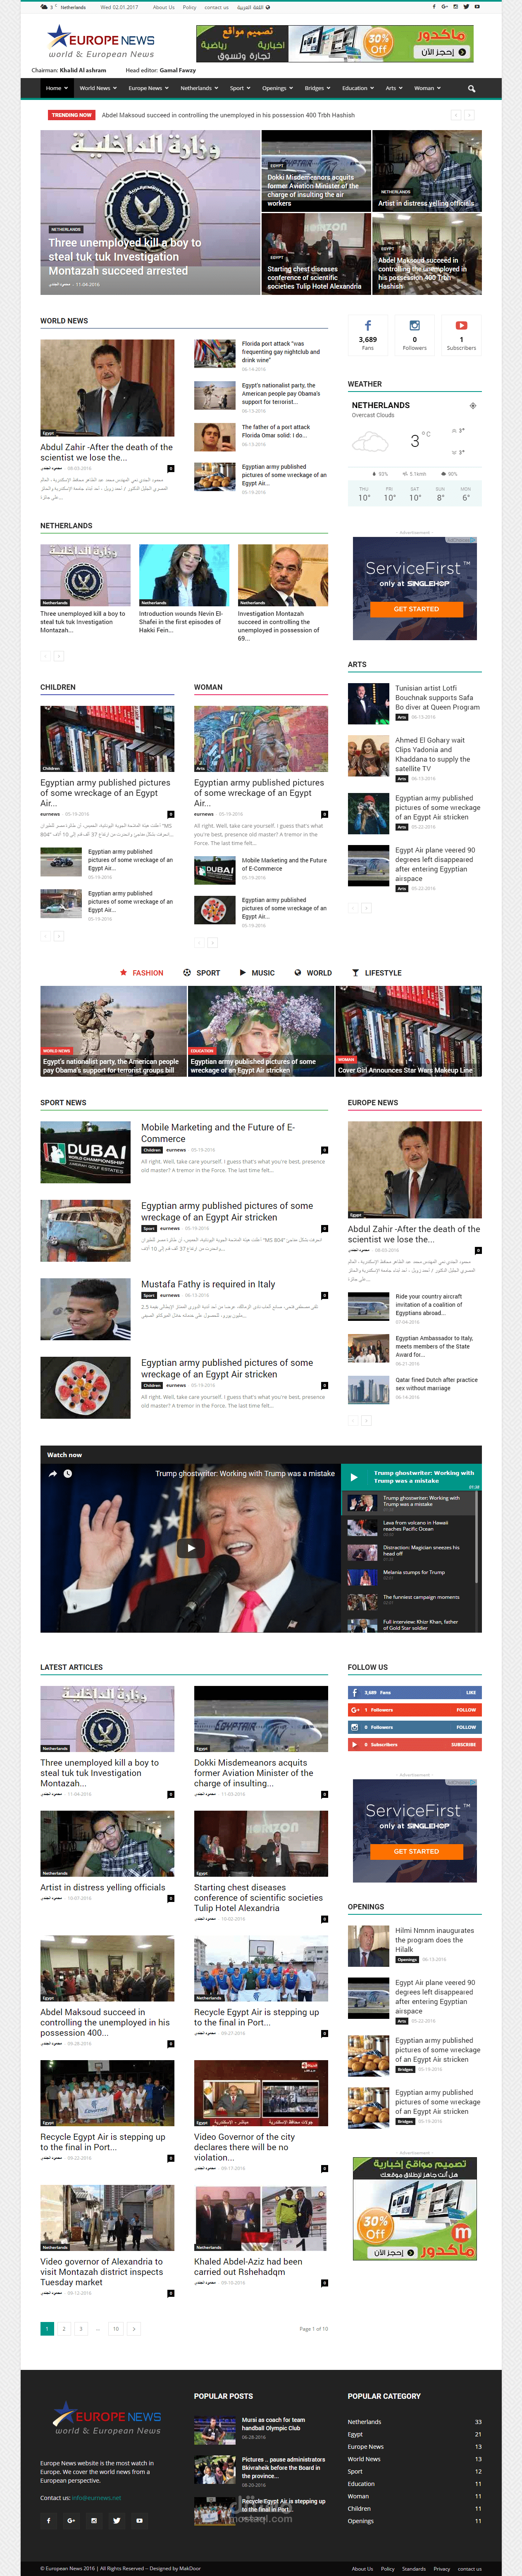Open Instagram counter showing 0 Followers
Viewport: 522px width, 2576px height.
[415, 334]
